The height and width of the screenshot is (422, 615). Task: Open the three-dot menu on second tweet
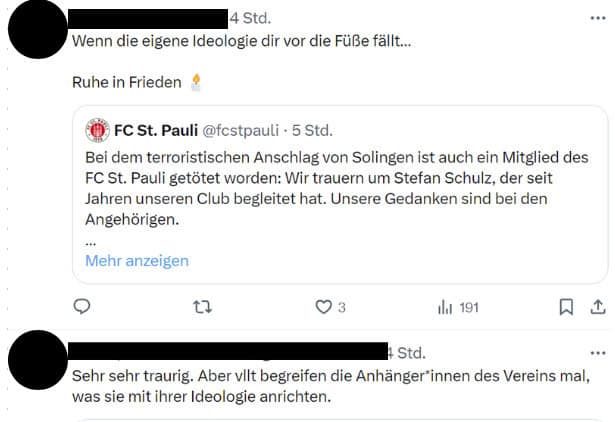[x=598, y=353]
